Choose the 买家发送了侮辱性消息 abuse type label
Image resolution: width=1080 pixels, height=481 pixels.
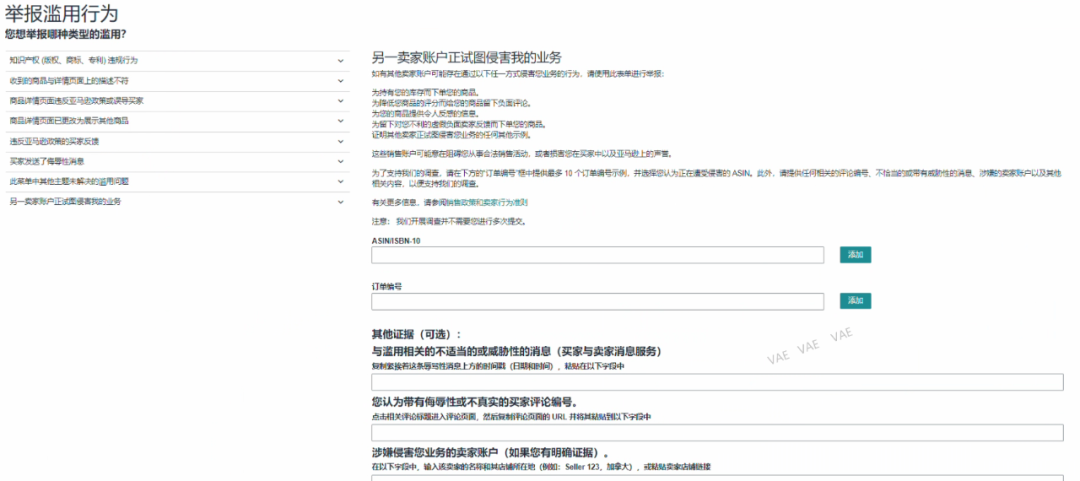click(47, 162)
